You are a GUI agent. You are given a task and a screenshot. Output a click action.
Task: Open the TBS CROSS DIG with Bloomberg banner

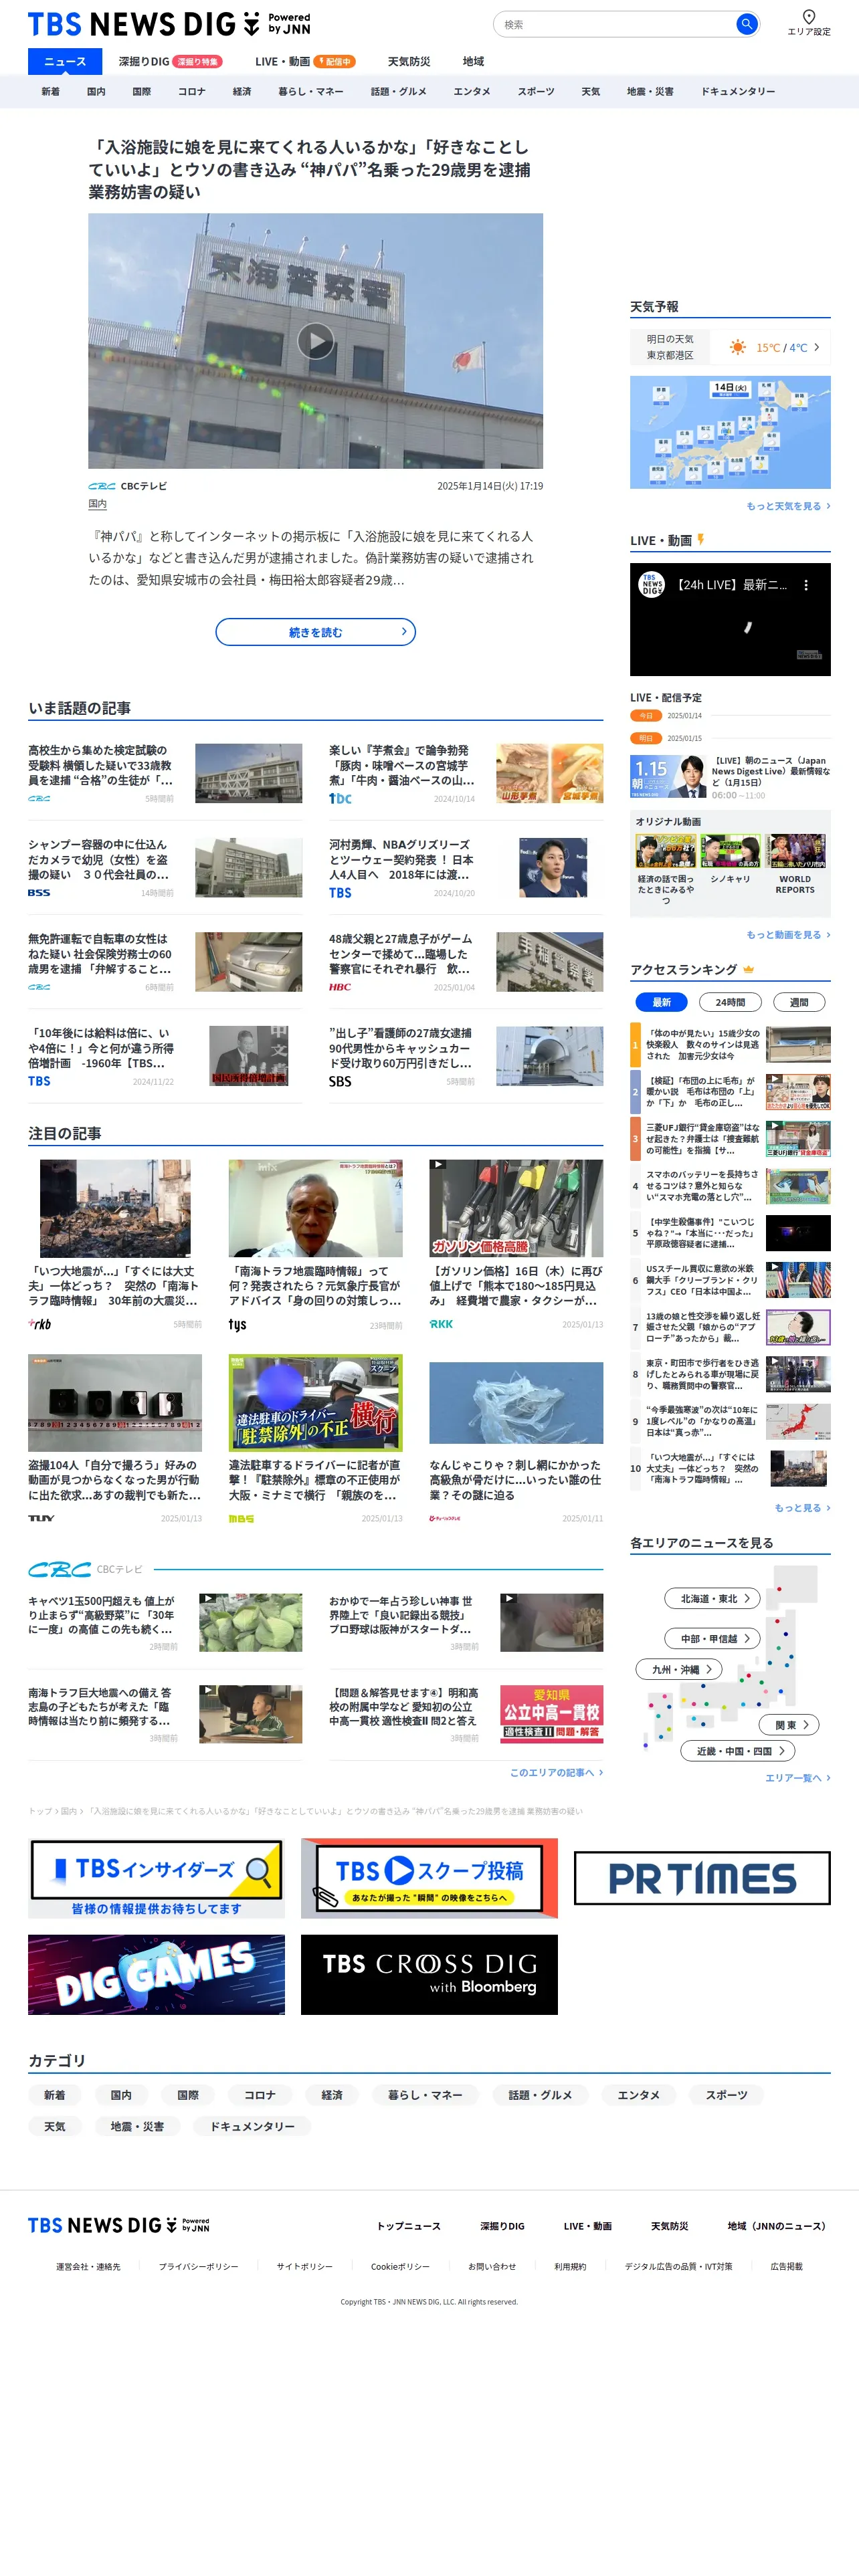[x=429, y=1974]
